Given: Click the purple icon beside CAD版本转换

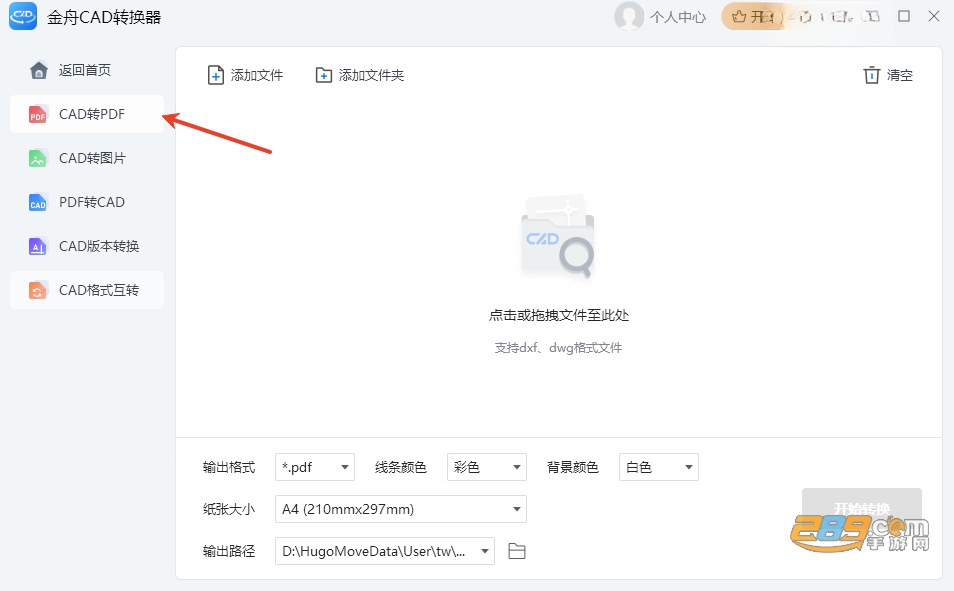Looking at the screenshot, I should [38, 247].
